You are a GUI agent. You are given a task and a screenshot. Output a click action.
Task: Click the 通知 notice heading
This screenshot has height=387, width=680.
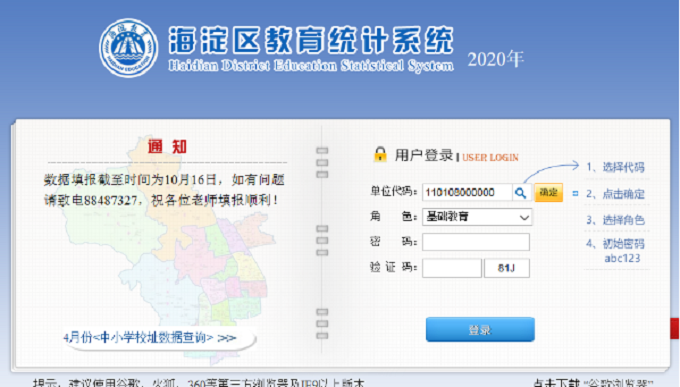(167, 147)
